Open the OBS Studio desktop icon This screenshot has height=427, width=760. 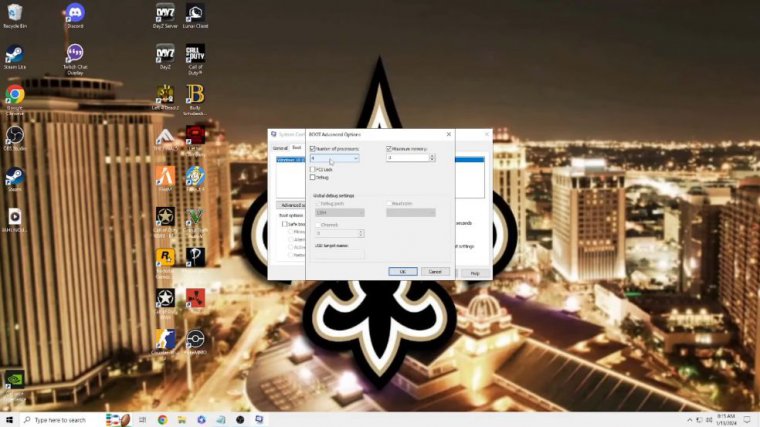point(15,135)
